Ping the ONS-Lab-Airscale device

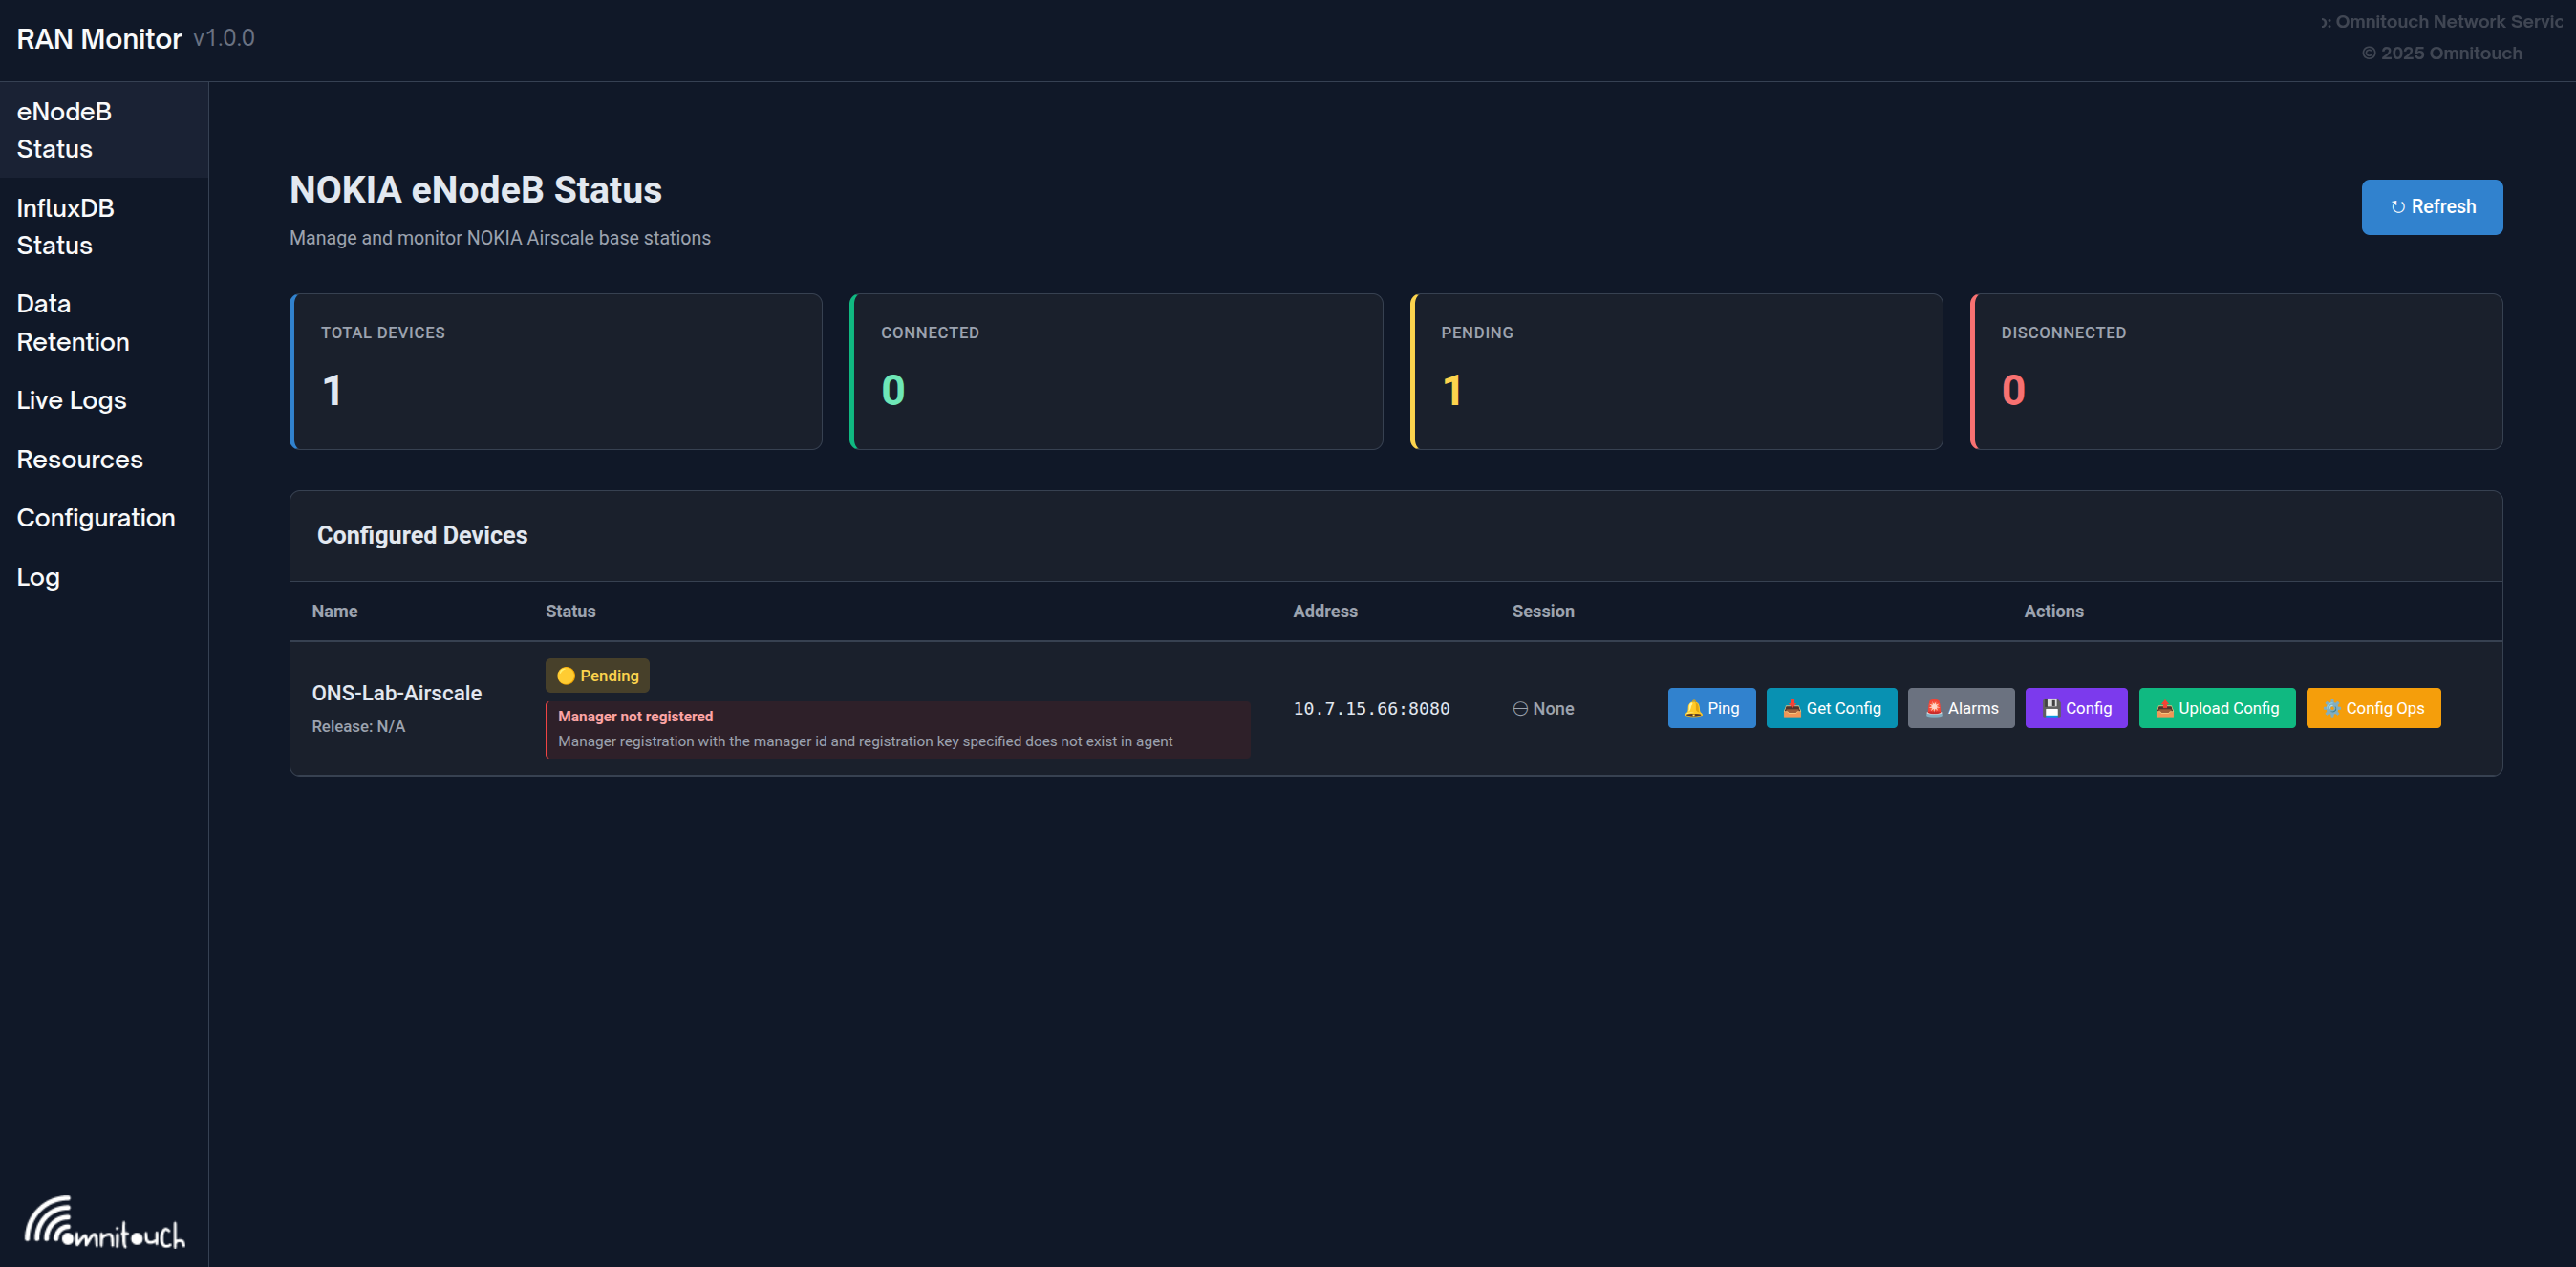(x=1711, y=708)
